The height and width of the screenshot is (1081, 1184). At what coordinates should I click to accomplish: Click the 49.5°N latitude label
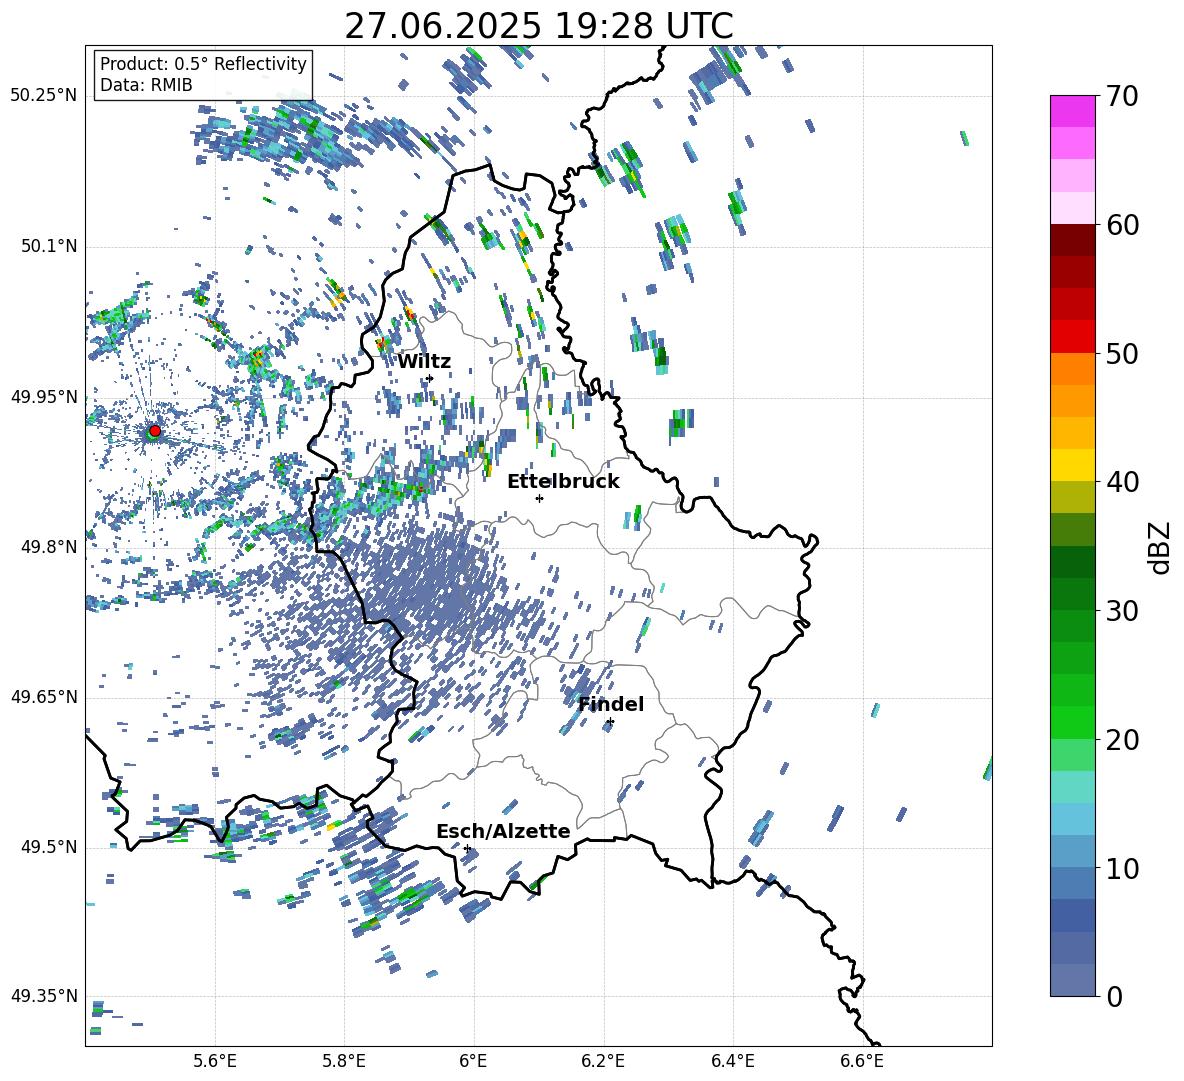(x=49, y=847)
